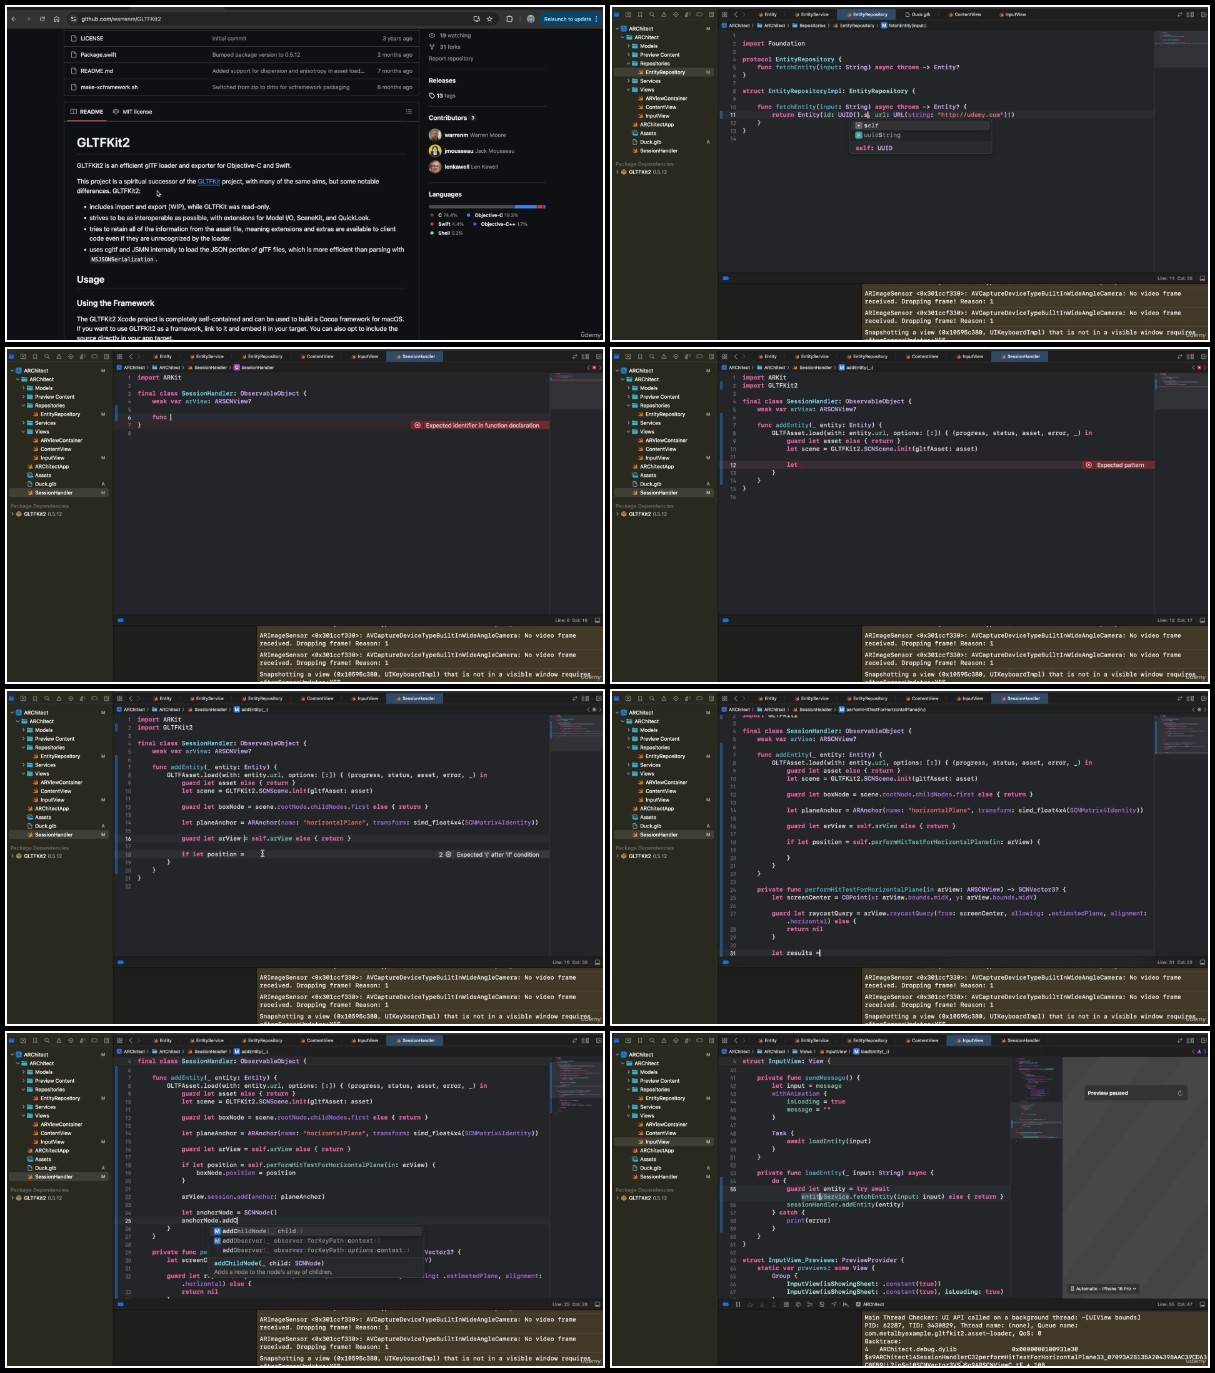Screen dimensions: 1215x1373
Task: Open make-xcframework.sh in the GitHub file list
Action: coord(109,87)
